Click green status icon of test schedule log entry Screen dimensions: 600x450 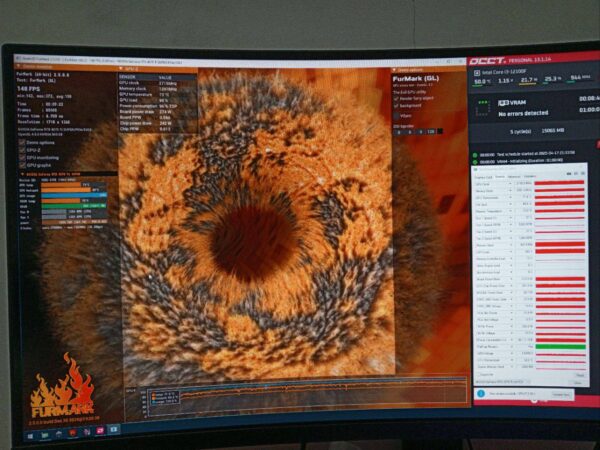[474, 155]
